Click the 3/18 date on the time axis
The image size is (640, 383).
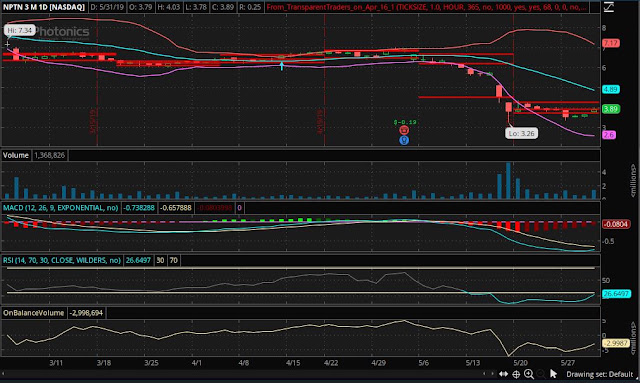coord(104,363)
